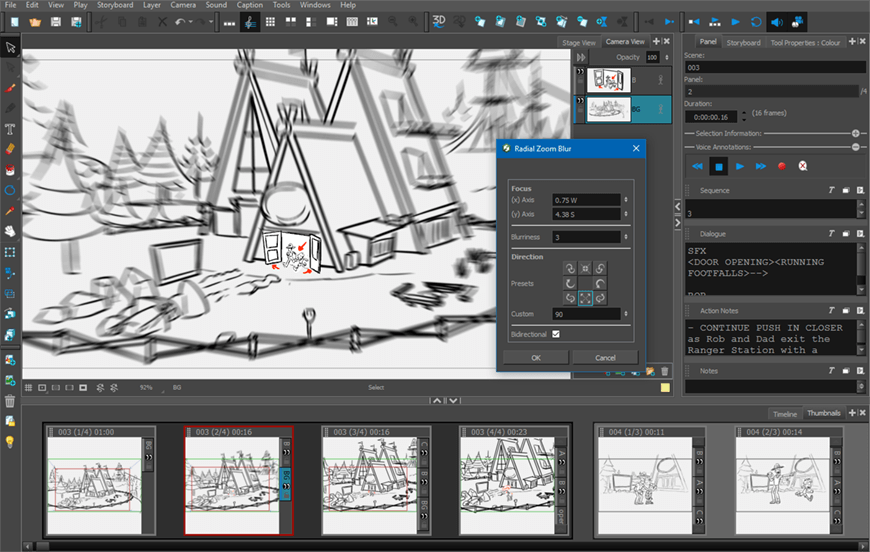
Task: Save the project with the floppy disk icon
Action: [x=55, y=22]
